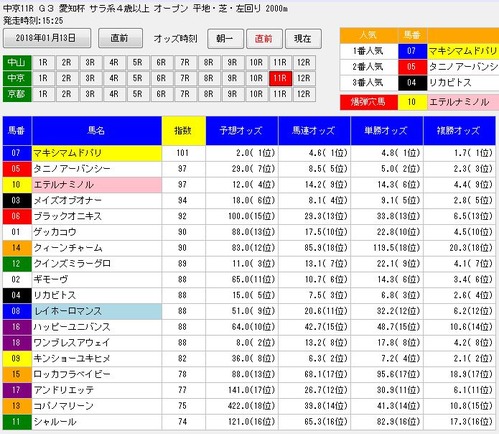The image size is (499, 434).
Task: Open 中山 5R race
Action: point(138,63)
